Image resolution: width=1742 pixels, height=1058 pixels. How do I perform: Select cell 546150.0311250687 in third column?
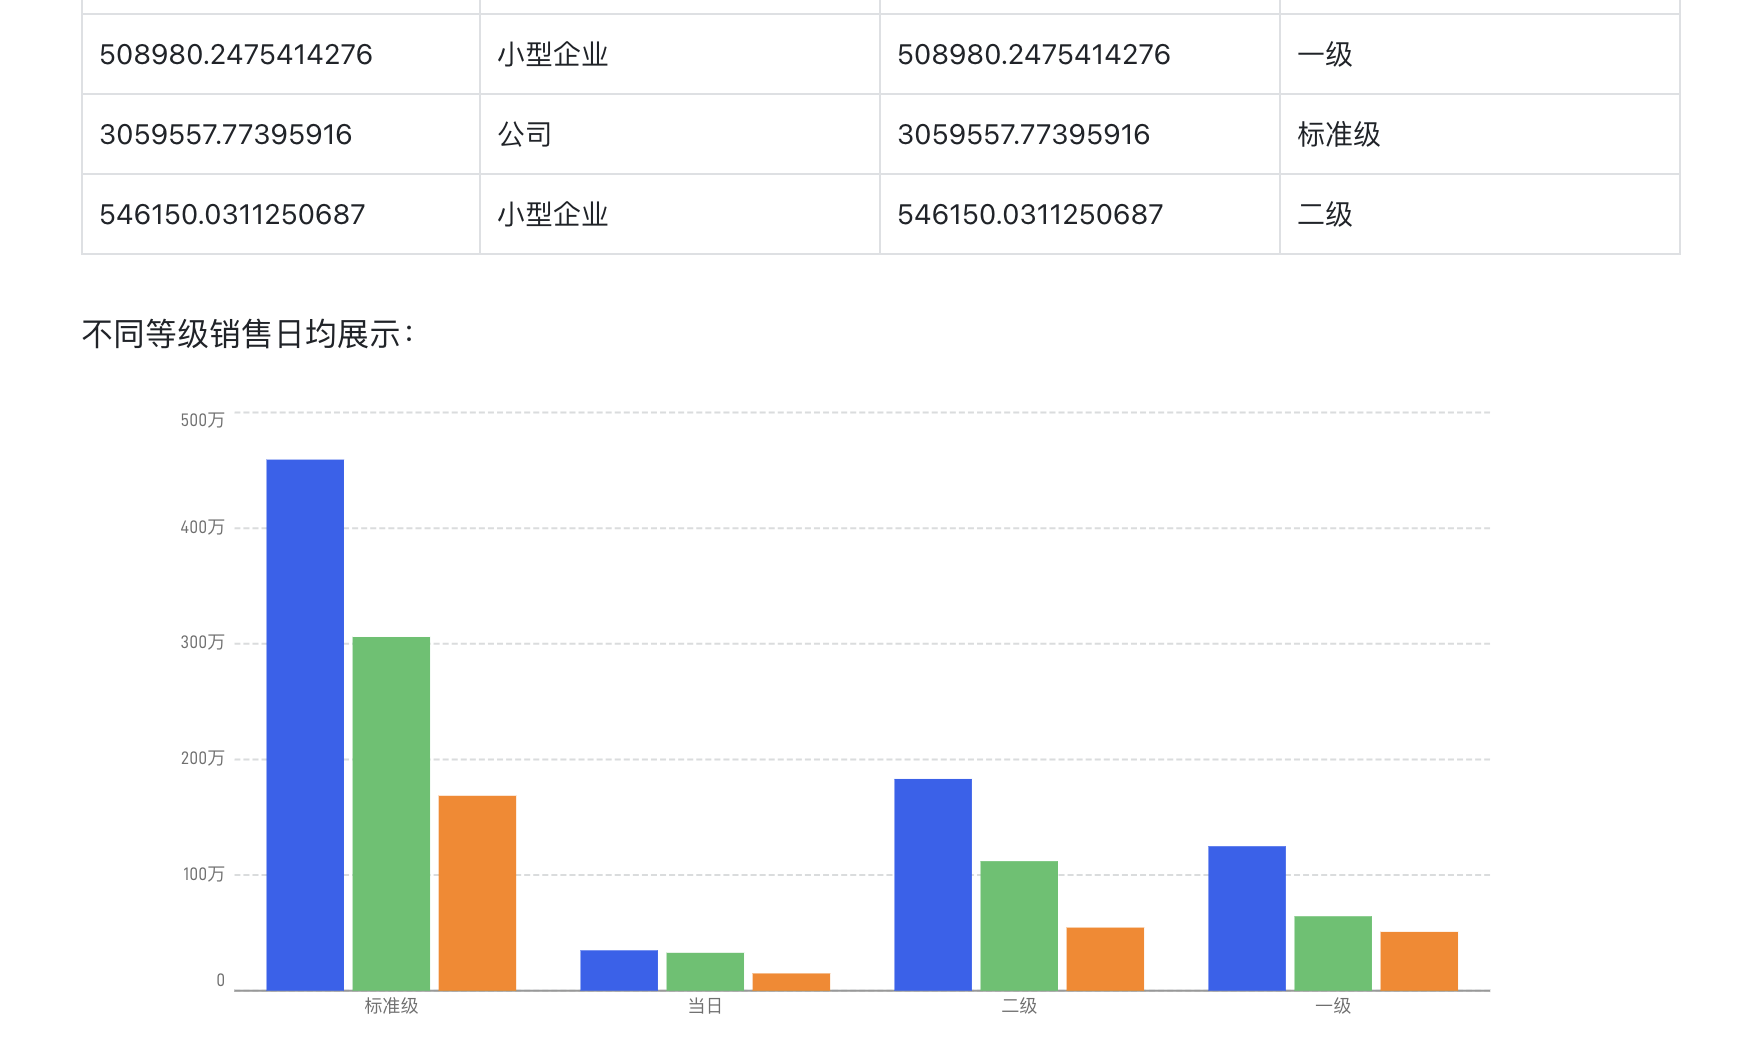pyautogui.click(x=1080, y=214)
